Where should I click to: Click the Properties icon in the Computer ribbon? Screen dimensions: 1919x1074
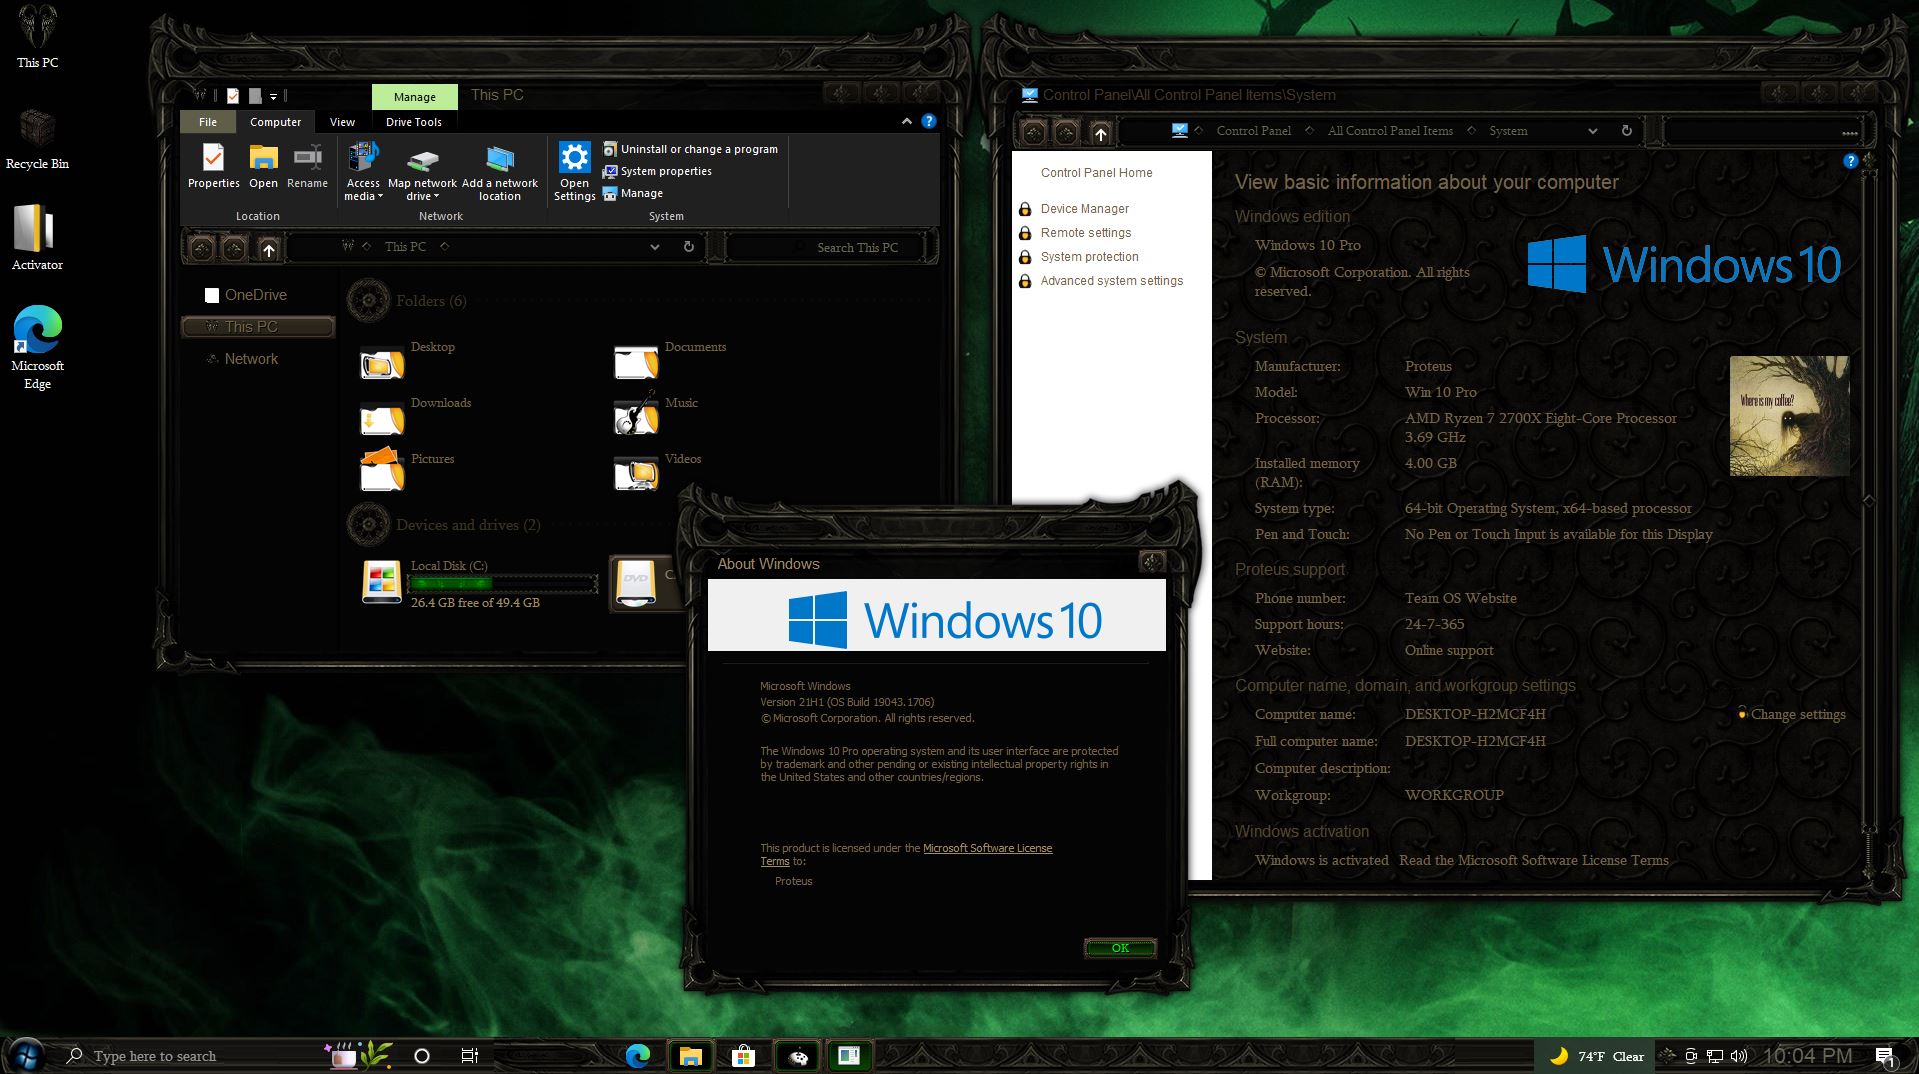pos(213,158)
